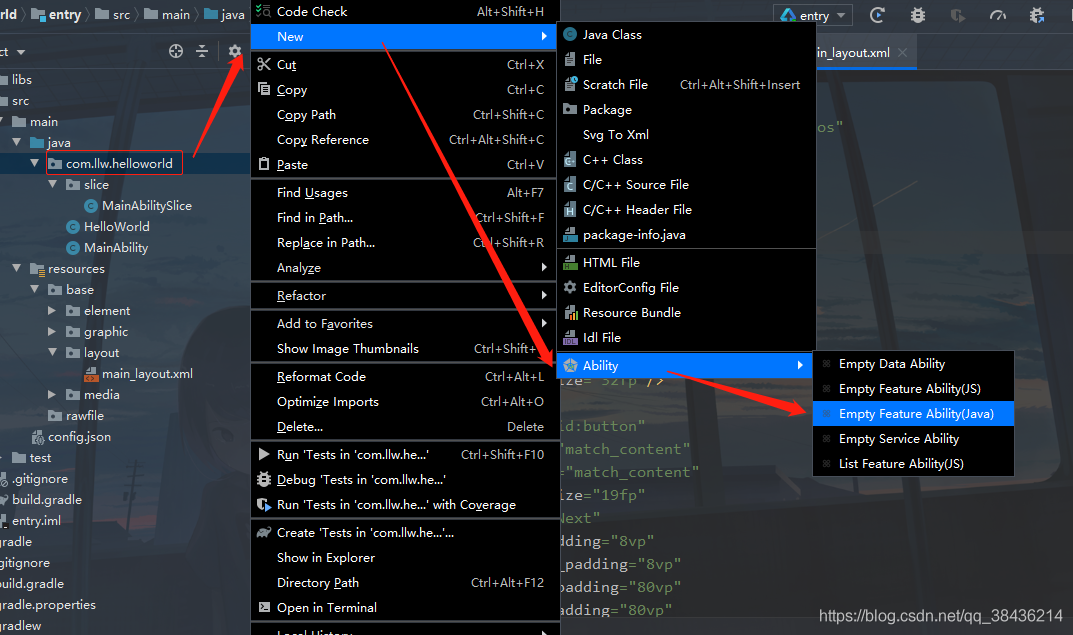
Task: Click Optimize Imports menu item
Action: coord(405,402)
